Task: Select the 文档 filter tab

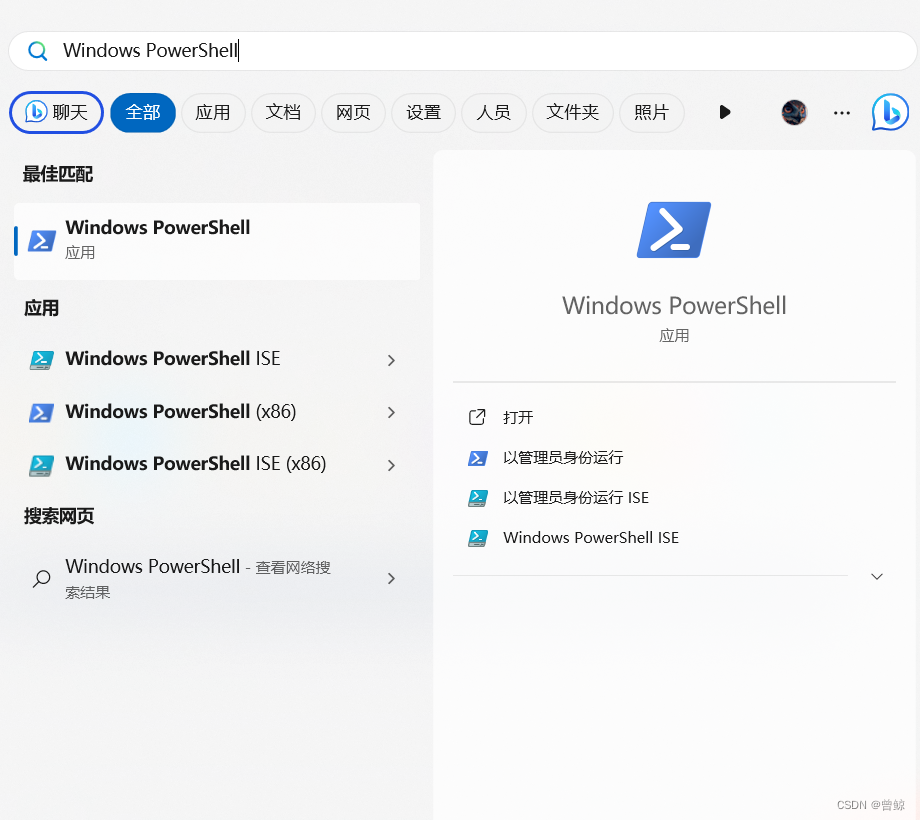Action: [283, 112]
